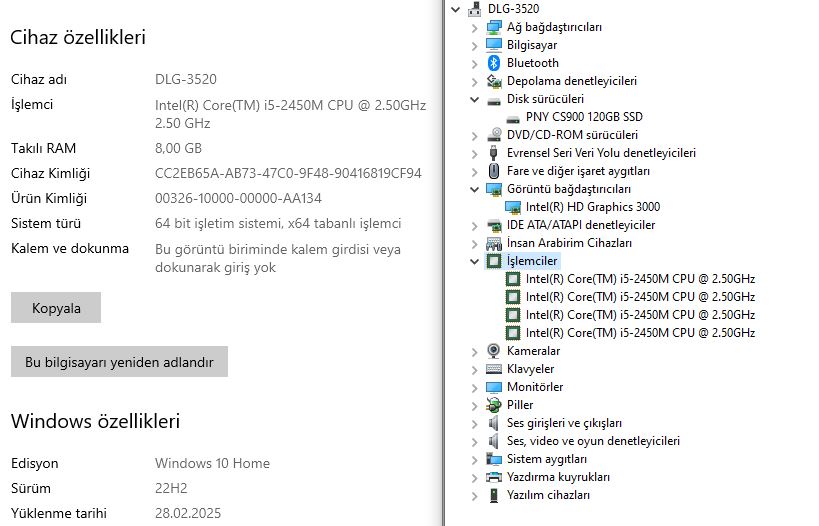The width and height of the screenshot is (819, 526).
Task: Select the DVD/CD-ROM sürücüleri label
Action: (x=572, y=135)
